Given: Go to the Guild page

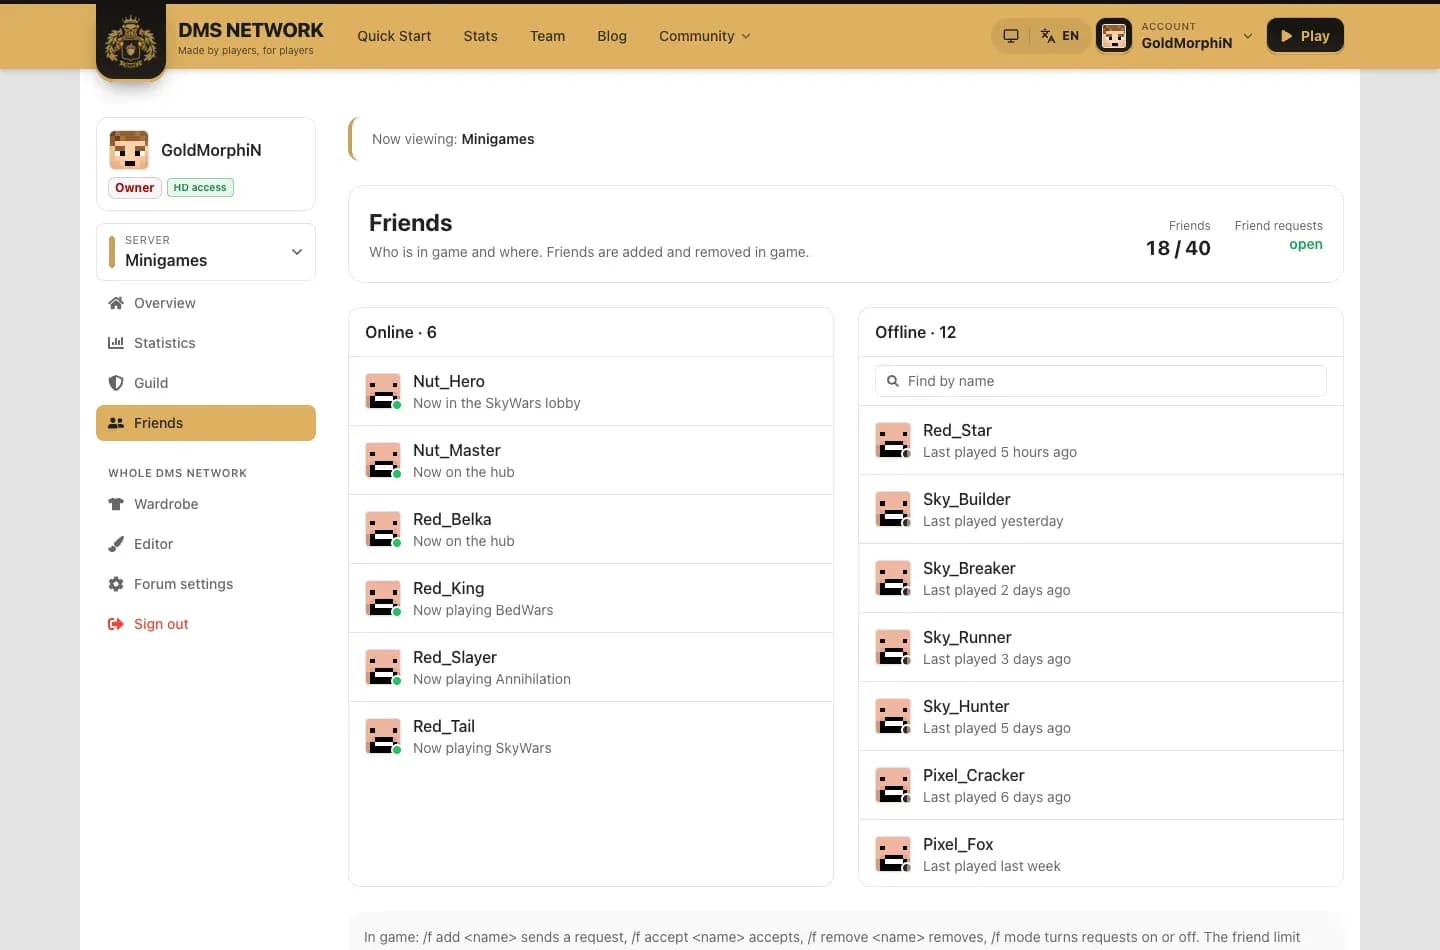Looking at the screenshot, I should 206,383.
